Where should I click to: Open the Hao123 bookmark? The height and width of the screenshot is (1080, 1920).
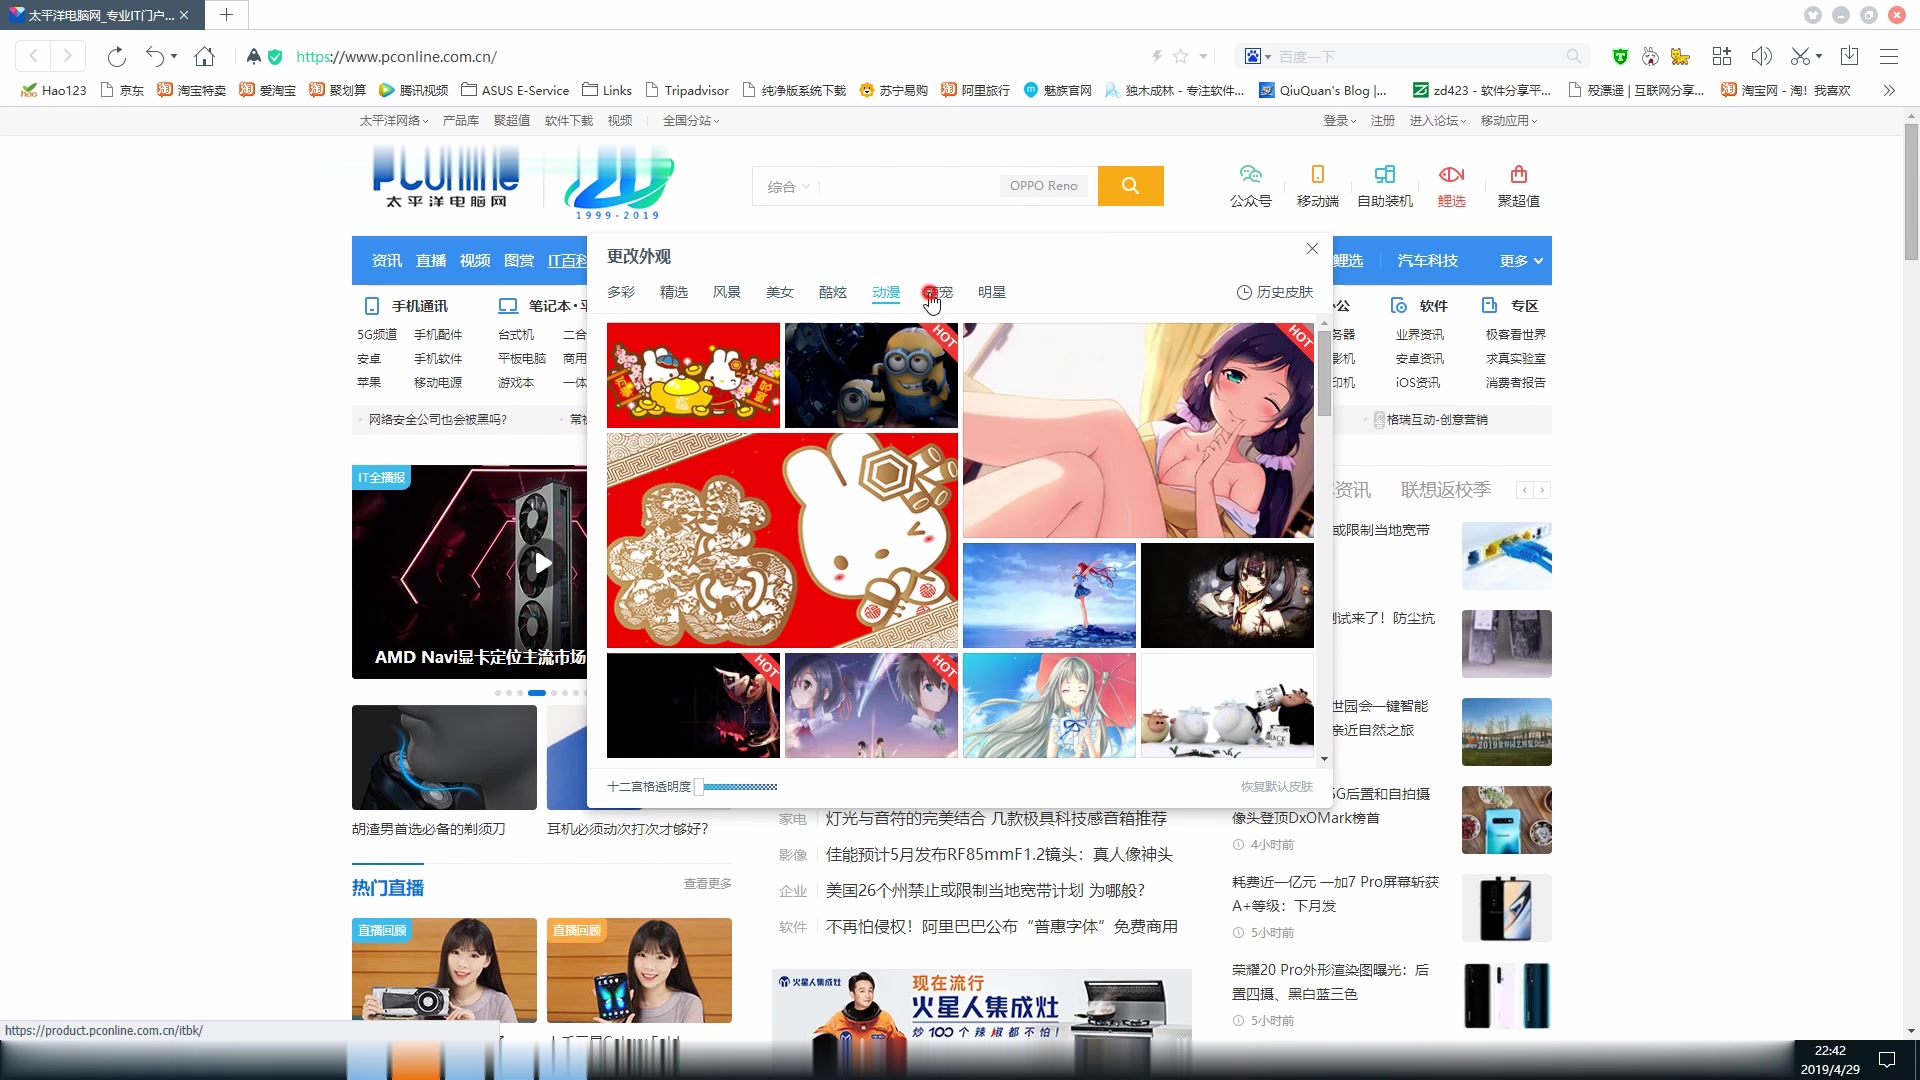point(53,90)
